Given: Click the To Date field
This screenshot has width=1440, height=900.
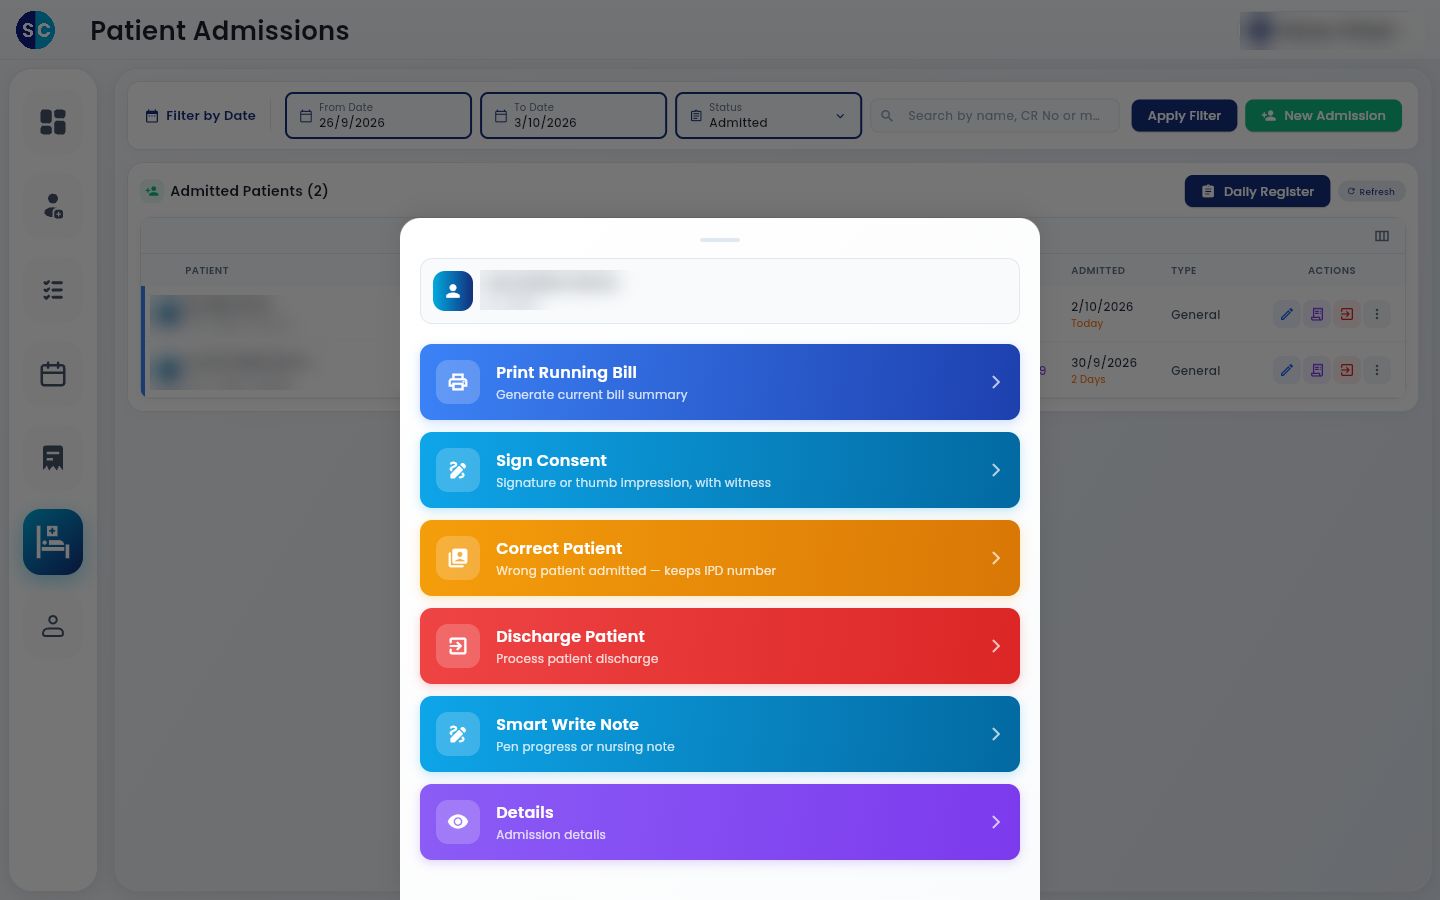Looking at the screenshot, I should [x=573, y=116].
